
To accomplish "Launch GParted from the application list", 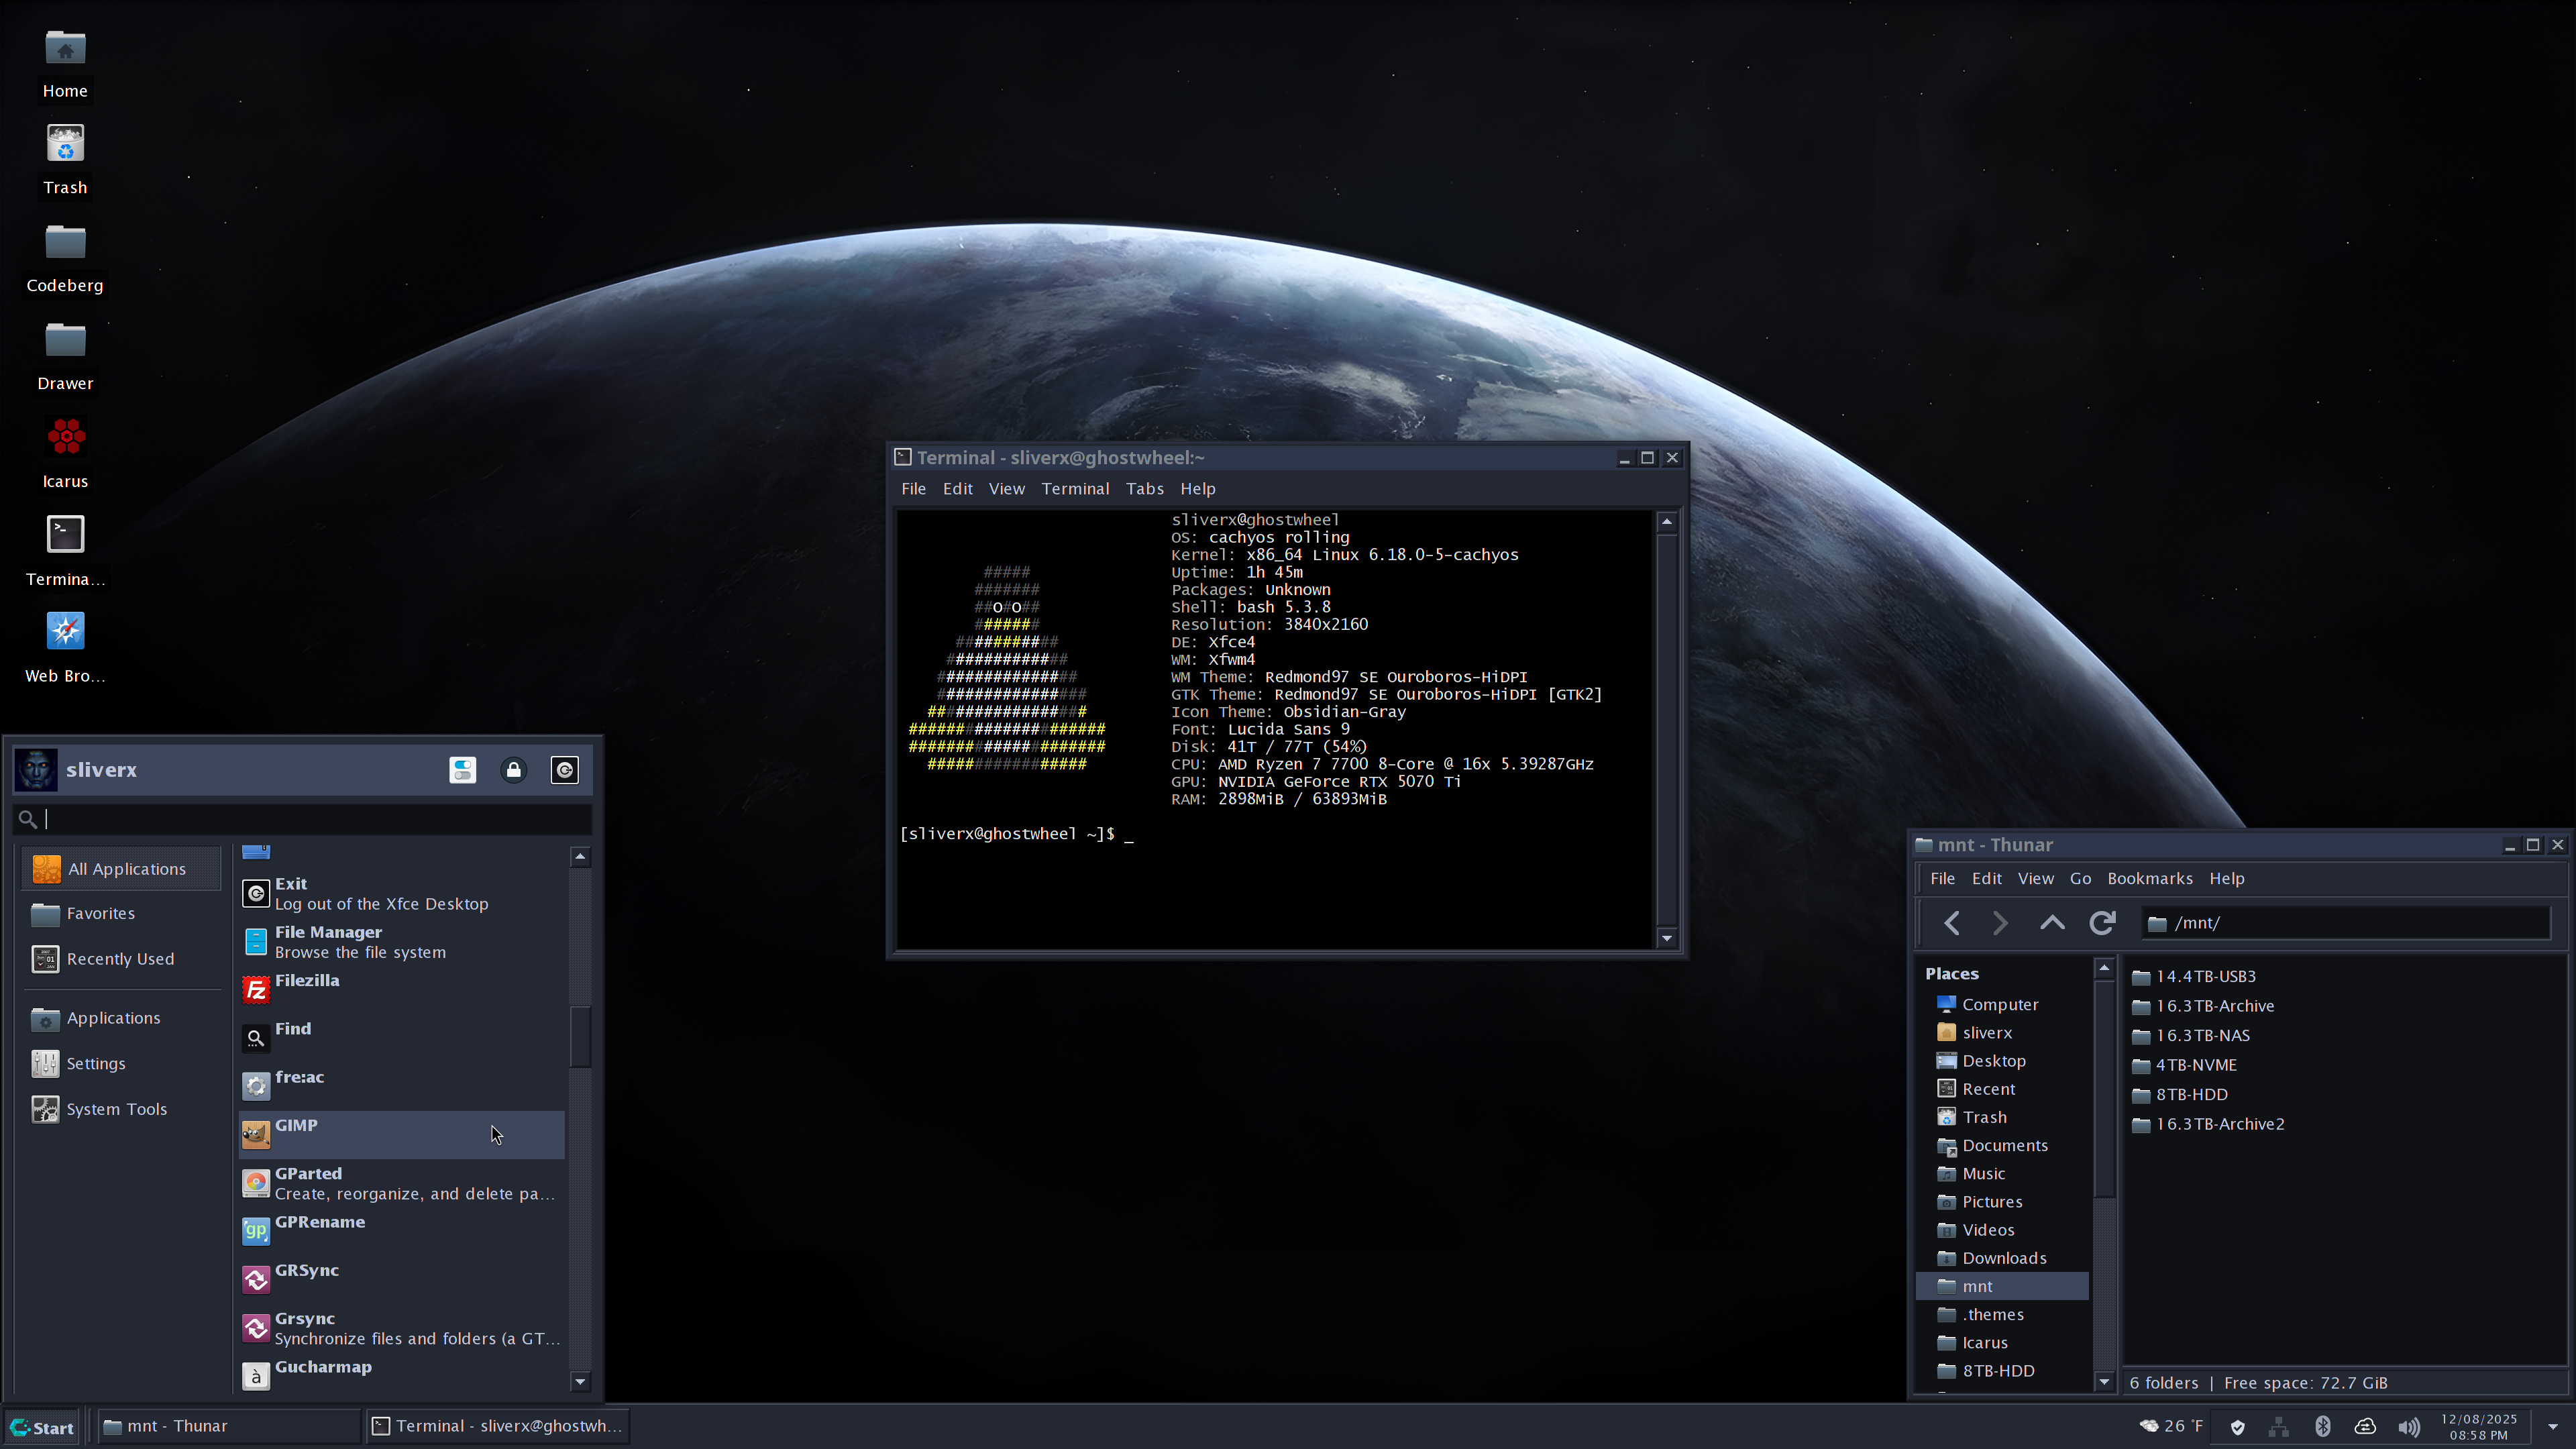I will point(400,1183).
